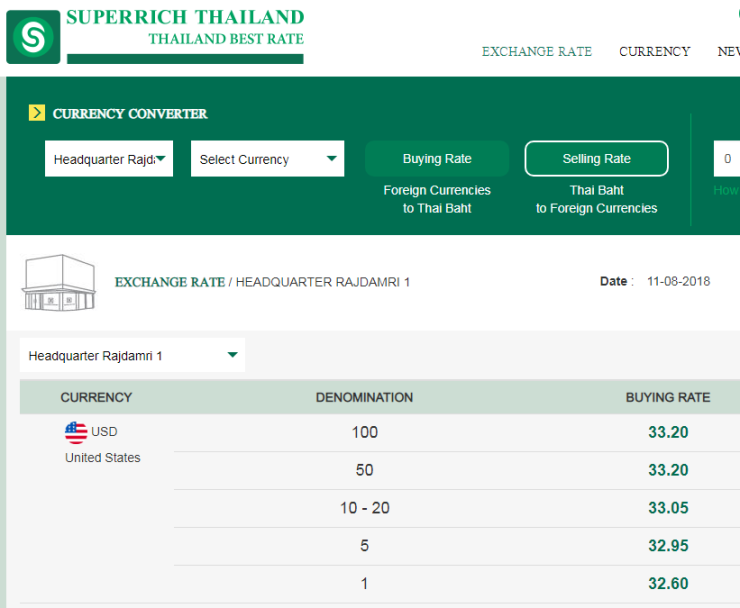
Task: Click the denomination 1 cell
Action: click(364, 583)
